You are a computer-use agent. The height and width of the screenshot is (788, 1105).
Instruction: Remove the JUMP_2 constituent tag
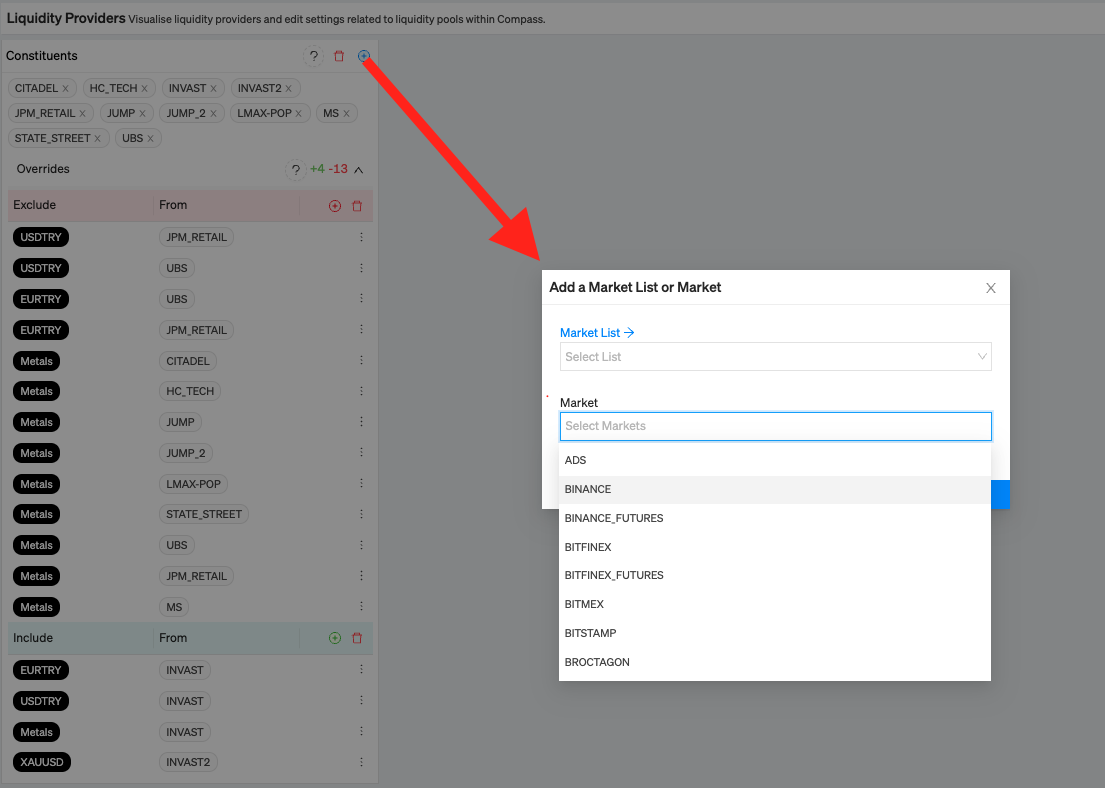click(214, 113)
